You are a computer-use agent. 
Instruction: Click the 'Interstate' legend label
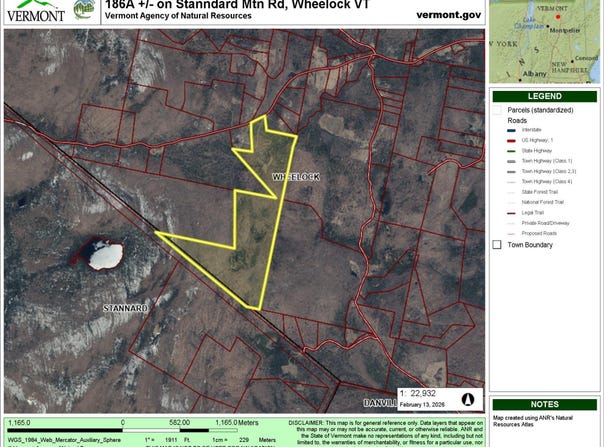tap(531, 130)
